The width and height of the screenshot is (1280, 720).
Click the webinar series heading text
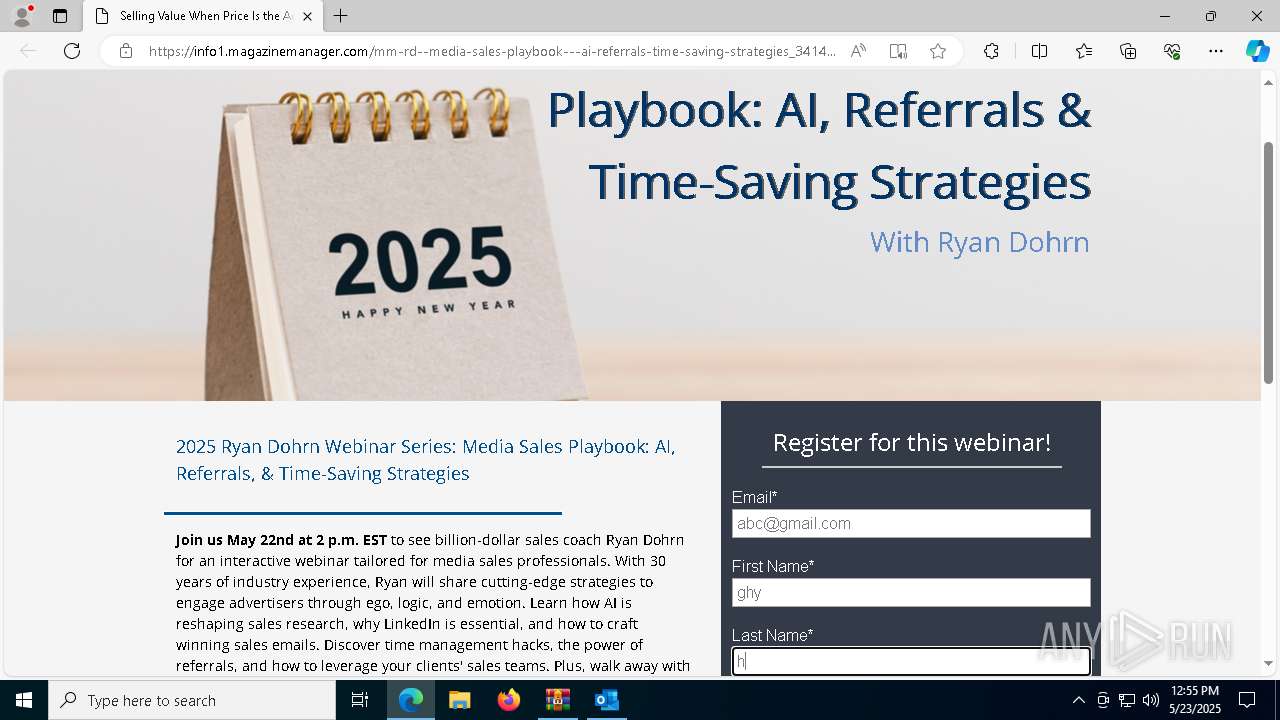[426, 460]
